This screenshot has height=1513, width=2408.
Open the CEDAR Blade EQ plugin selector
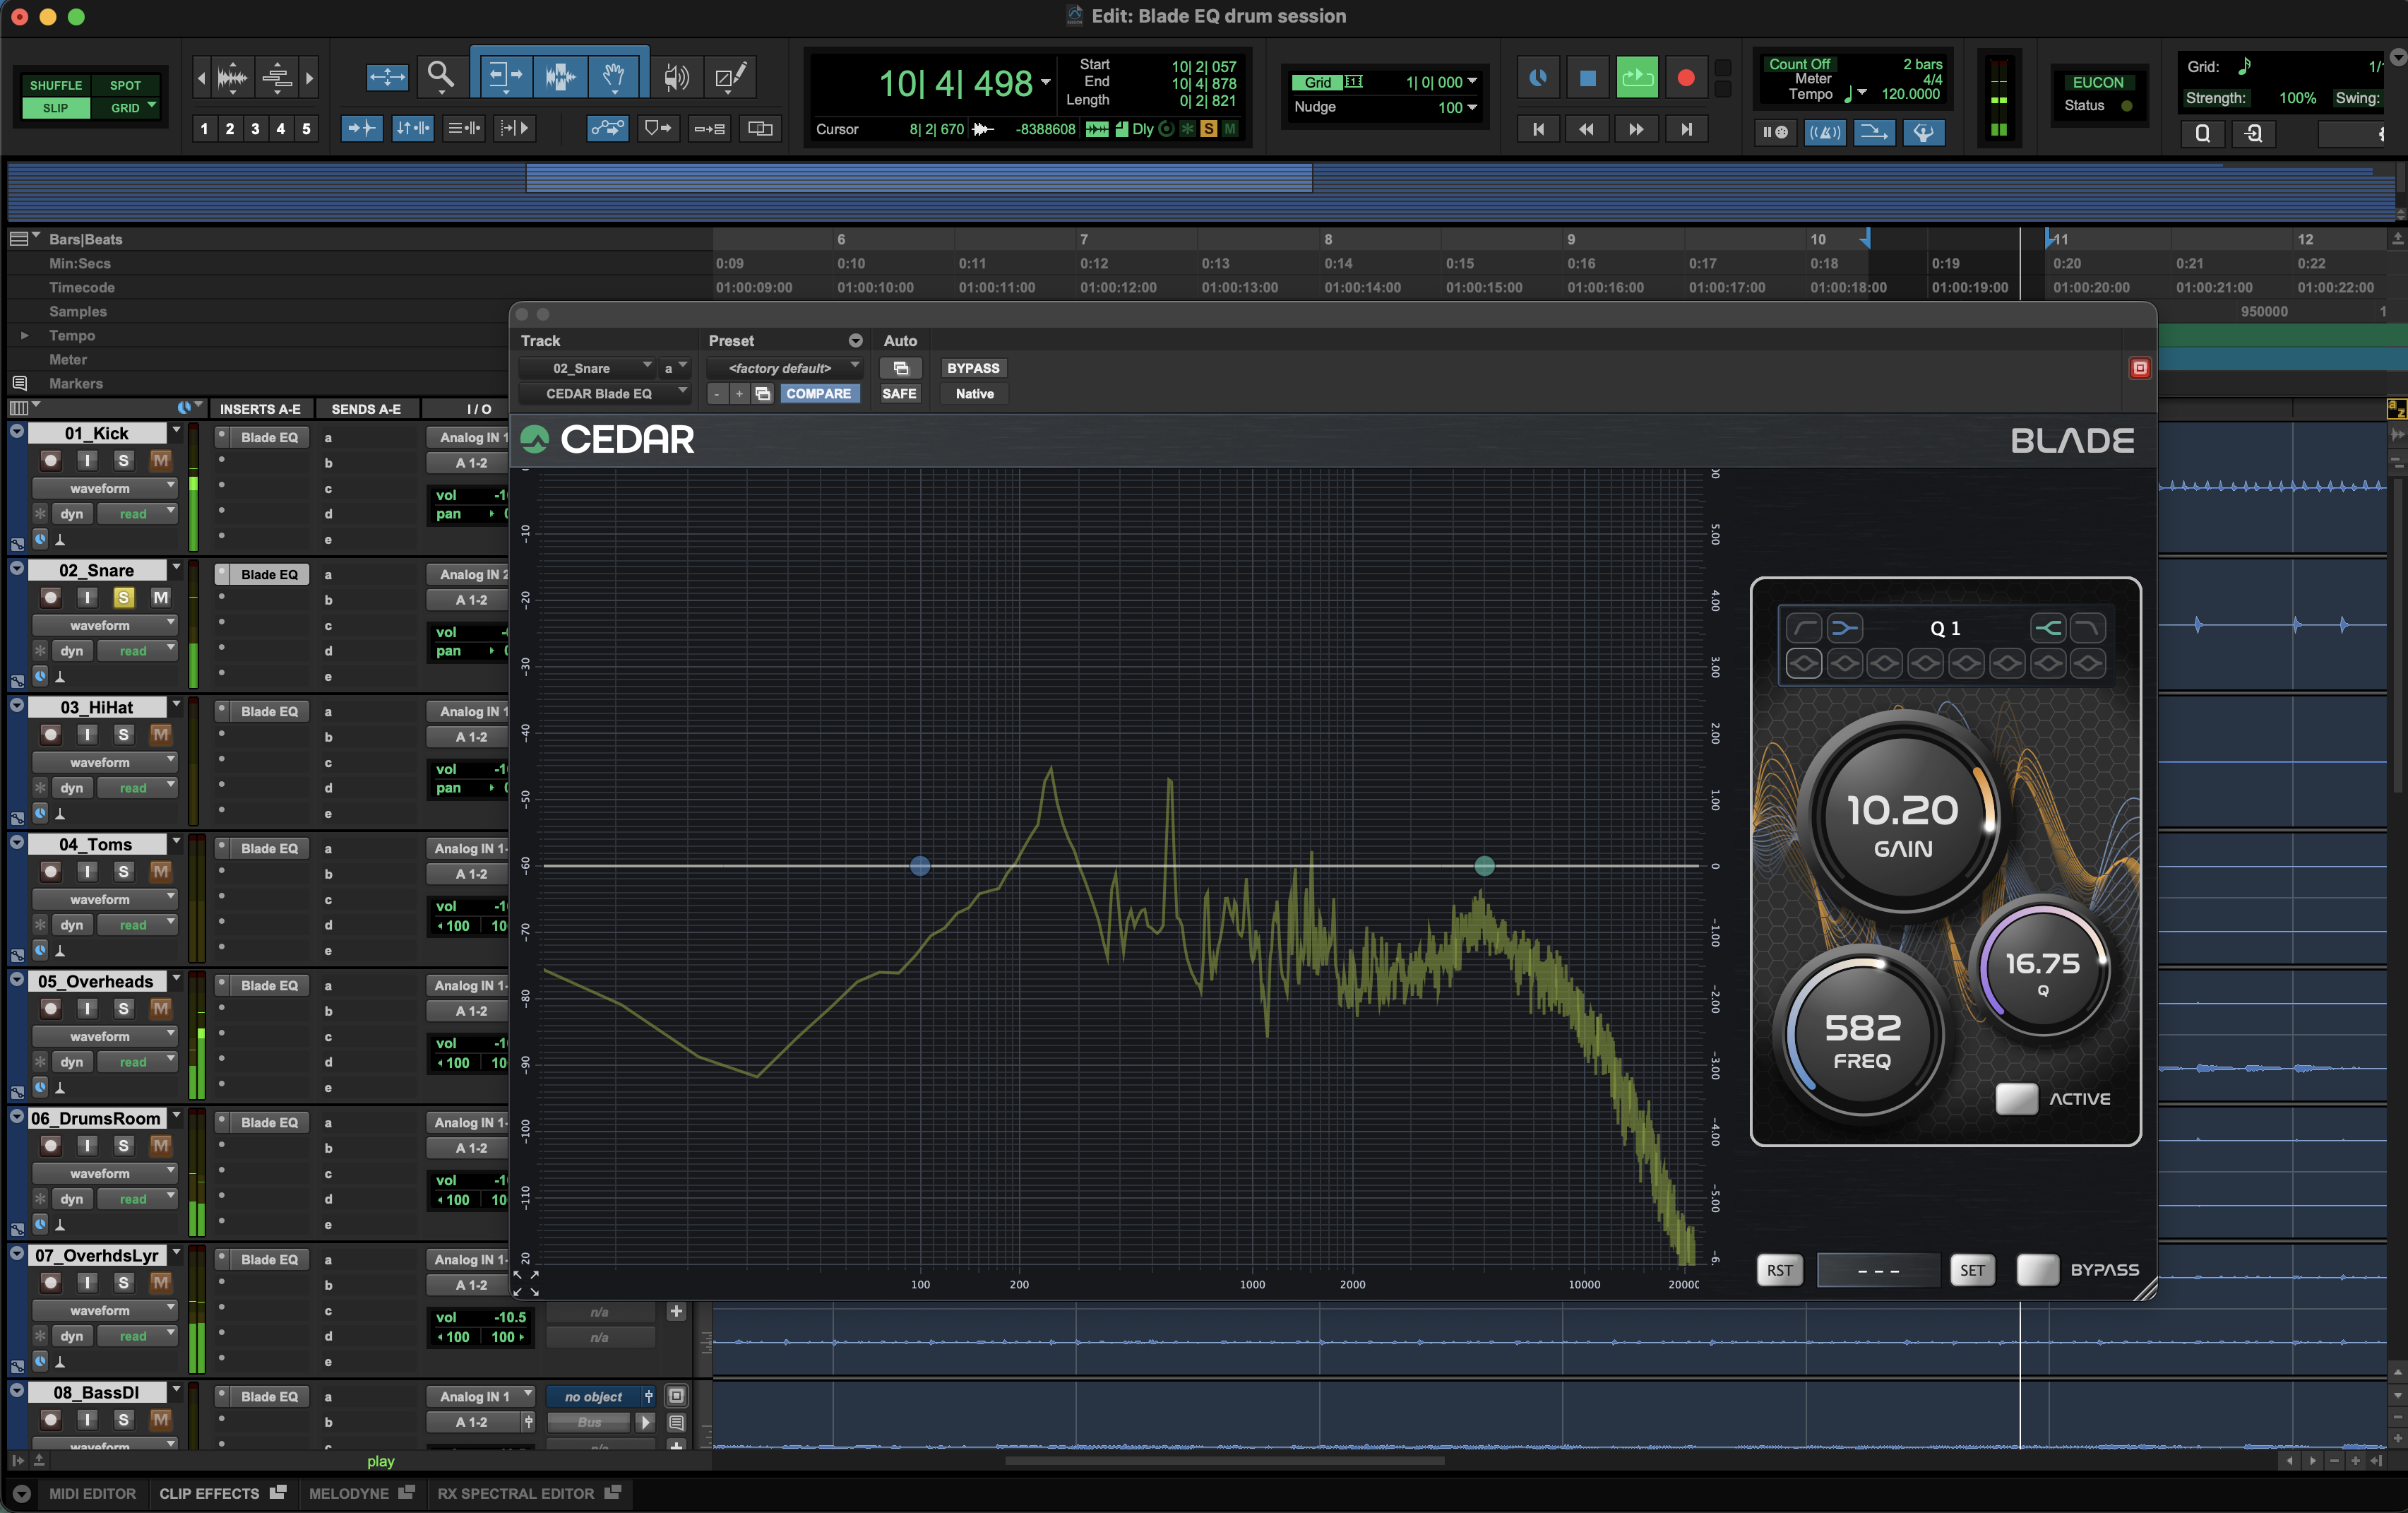point(604,393)
